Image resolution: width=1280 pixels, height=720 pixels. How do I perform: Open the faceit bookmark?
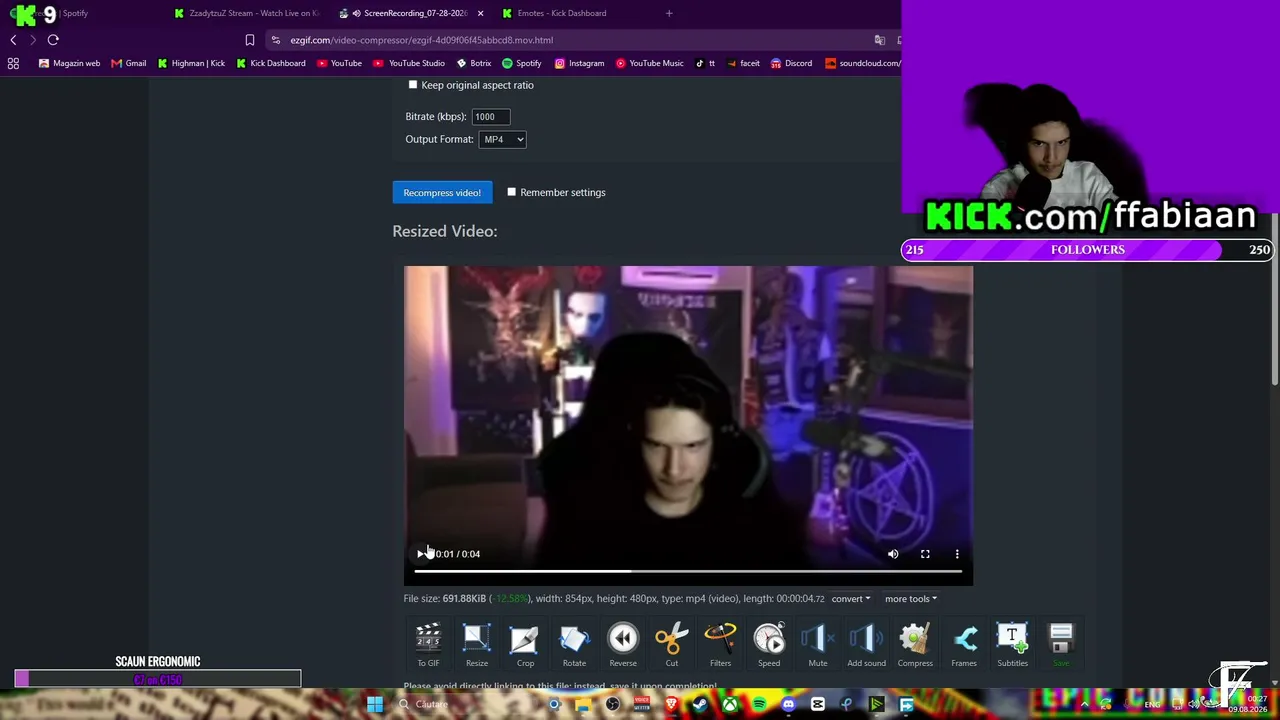pos(743,63)
